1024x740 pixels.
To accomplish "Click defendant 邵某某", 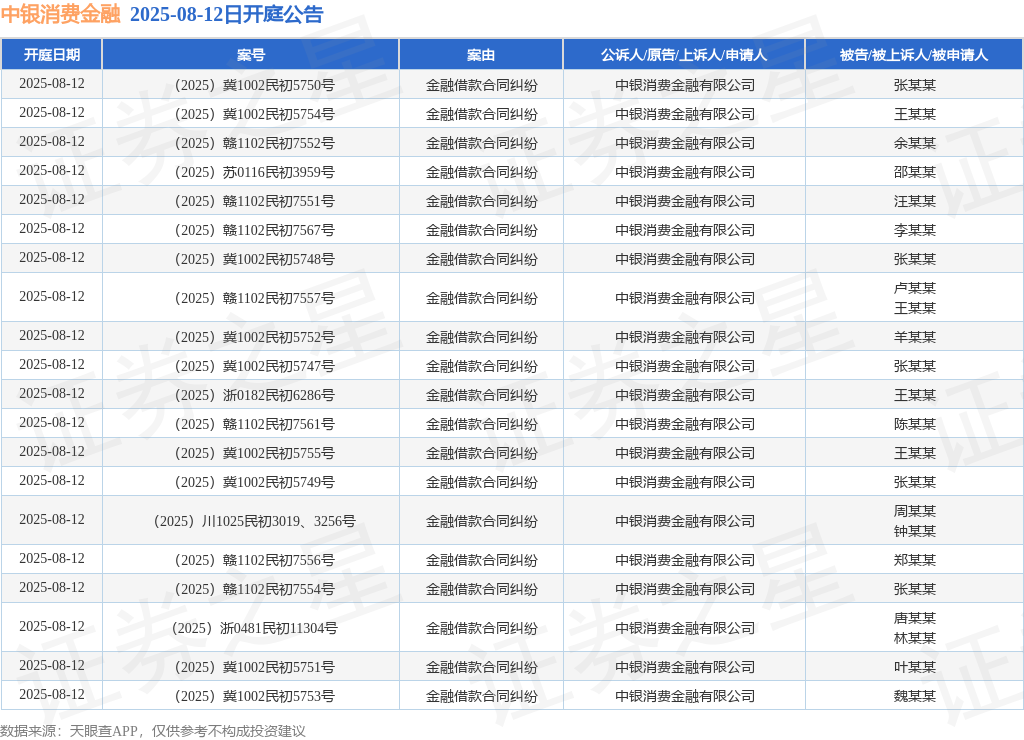I will [914, 172].
